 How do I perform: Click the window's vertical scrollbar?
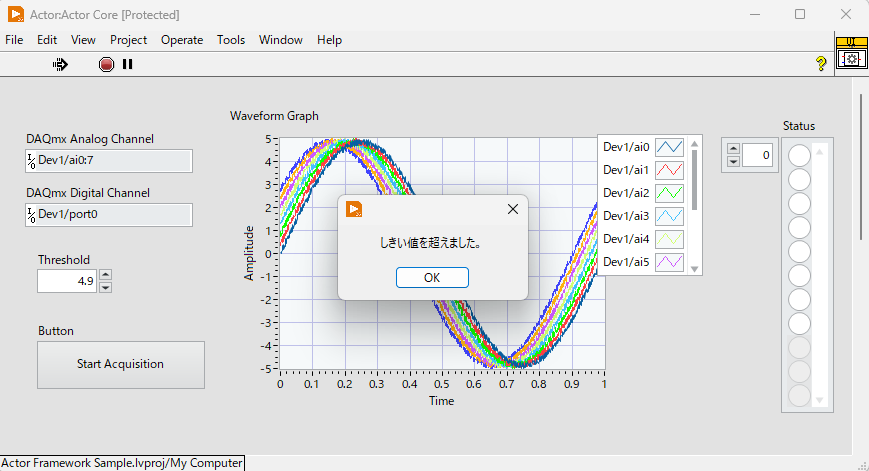pyautogui.click(x=861, y=167)
